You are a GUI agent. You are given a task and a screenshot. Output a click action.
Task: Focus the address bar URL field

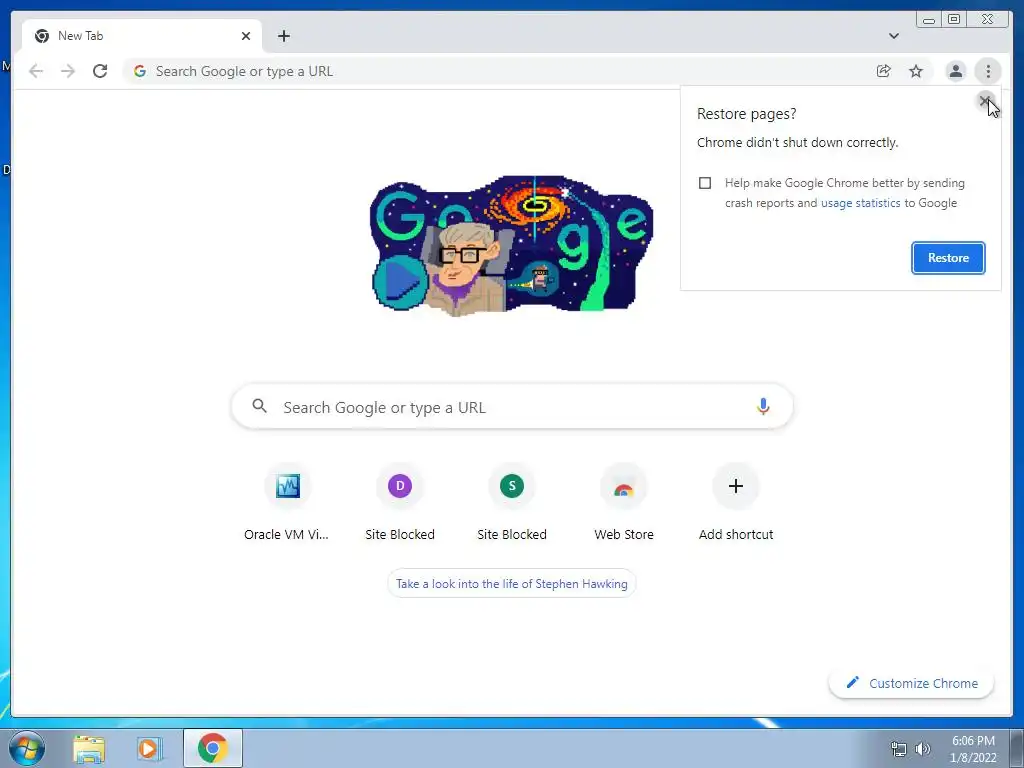tap(496, 71)
